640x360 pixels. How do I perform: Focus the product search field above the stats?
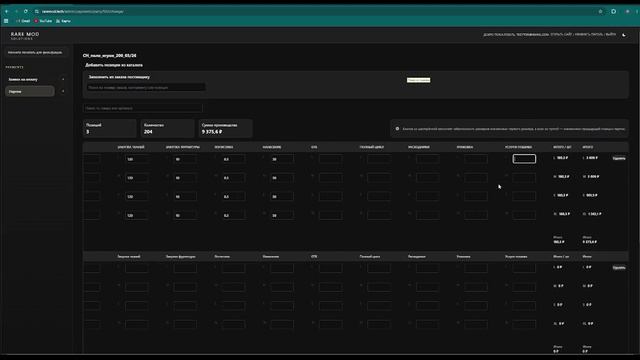tap(142, 108)
